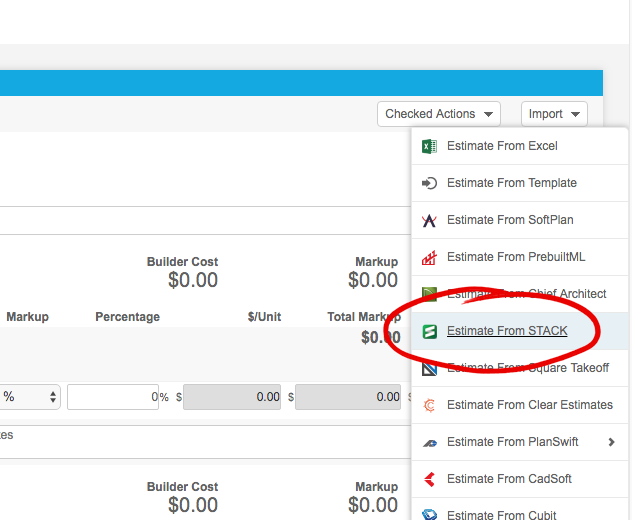The width and height of the screenshot is (632, 520).
Task: Click the Chief Architect green icon
Action: click(x=429, y=294)
